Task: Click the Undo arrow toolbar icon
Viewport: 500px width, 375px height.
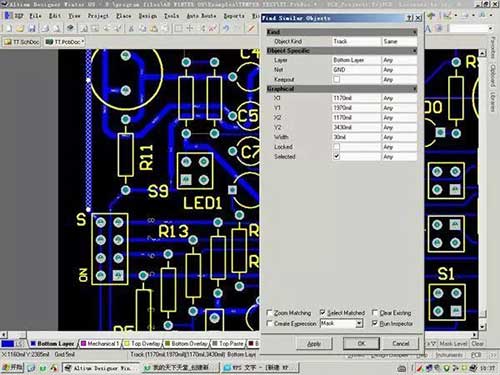Action: [x=226, y=29]
